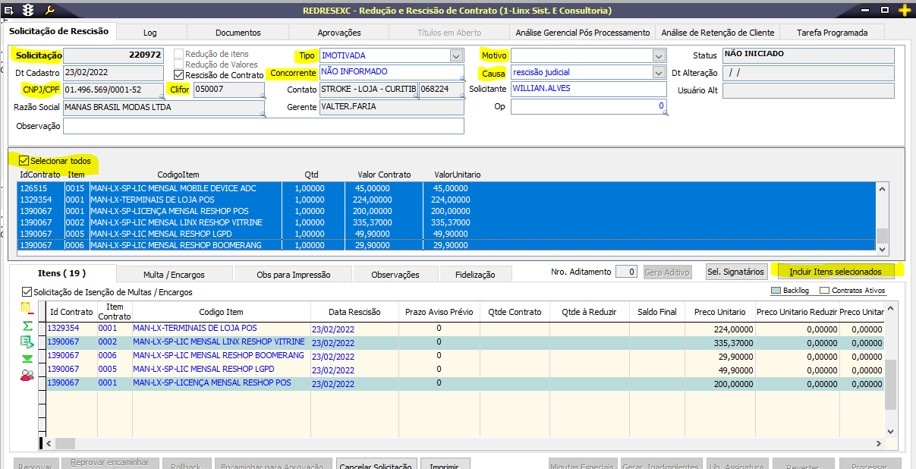
Task: Click Incluir Itens selecionados button
Action: click(x=834, y=271)
